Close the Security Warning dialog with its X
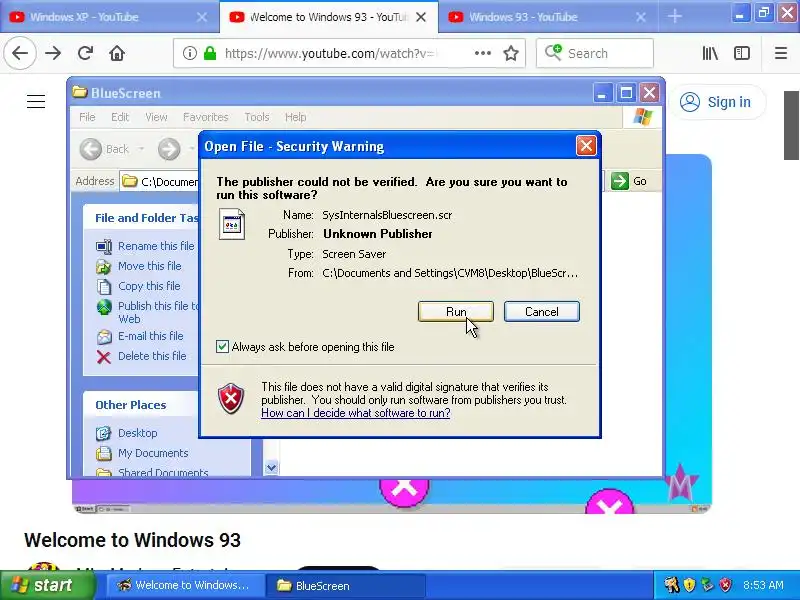800x600 pixels. 586,146
